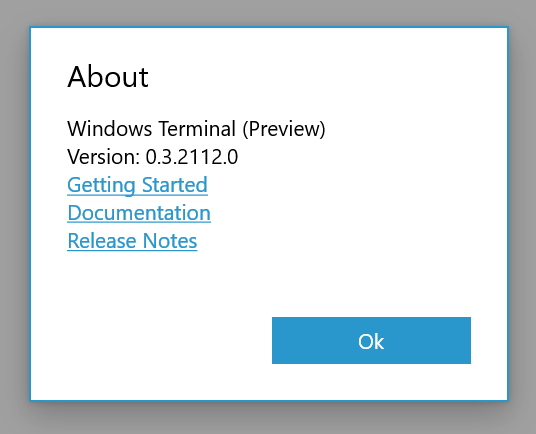Viewport: 536px width, 434px height.
Task: Click the word "Windows" in the app name
Action: 109,129
